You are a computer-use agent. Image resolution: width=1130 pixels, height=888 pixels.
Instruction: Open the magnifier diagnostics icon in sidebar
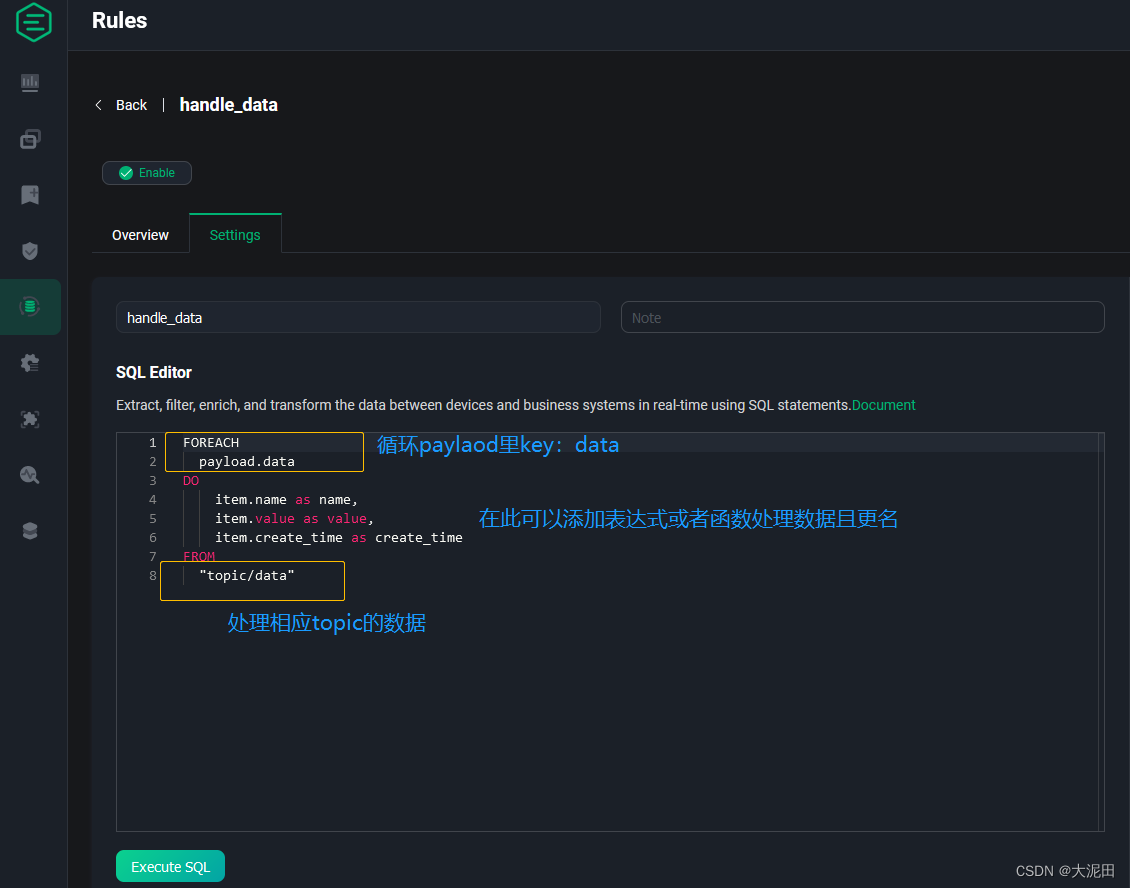30,475
